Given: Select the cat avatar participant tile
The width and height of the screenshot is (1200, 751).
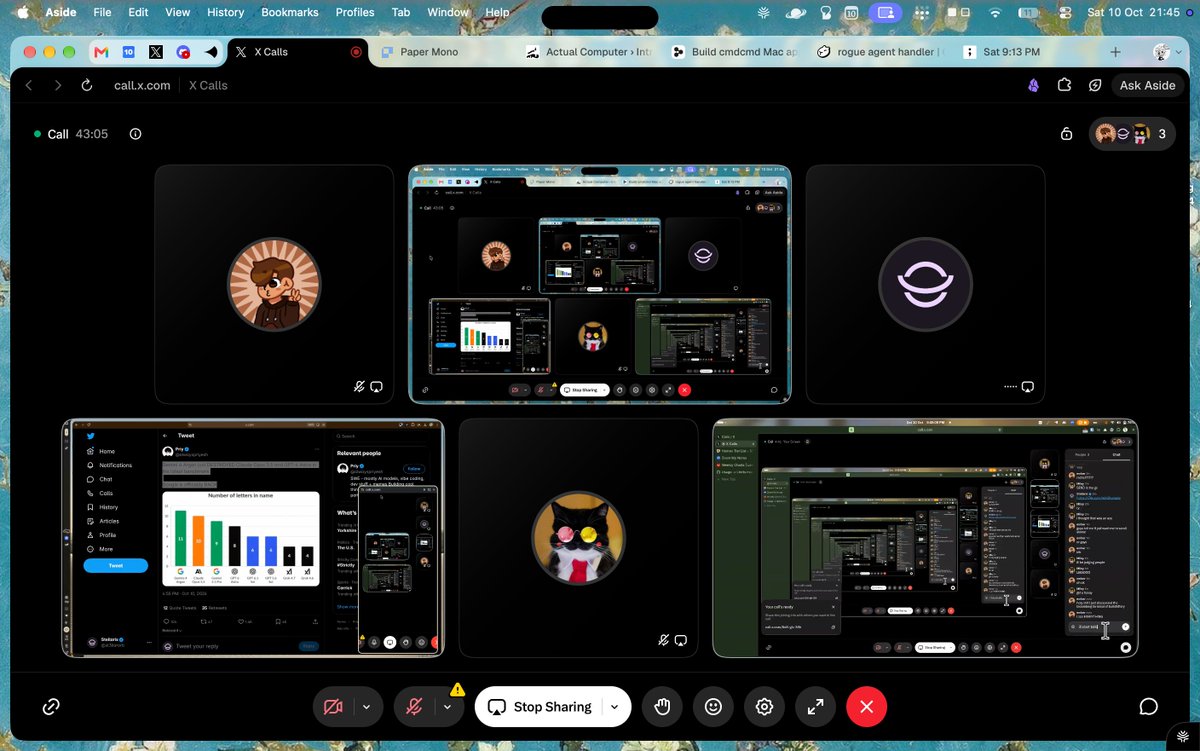Looking at the screenshot, I should pyautogui.click(x=578, y=538).
